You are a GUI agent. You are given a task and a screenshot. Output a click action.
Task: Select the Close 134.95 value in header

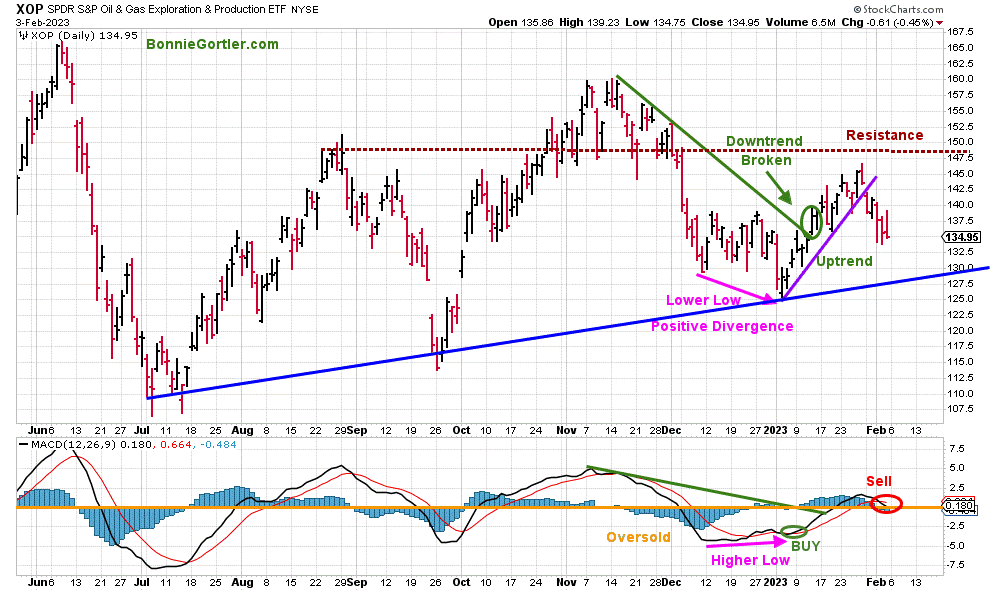pyautogui.click(x=725, y=22)
